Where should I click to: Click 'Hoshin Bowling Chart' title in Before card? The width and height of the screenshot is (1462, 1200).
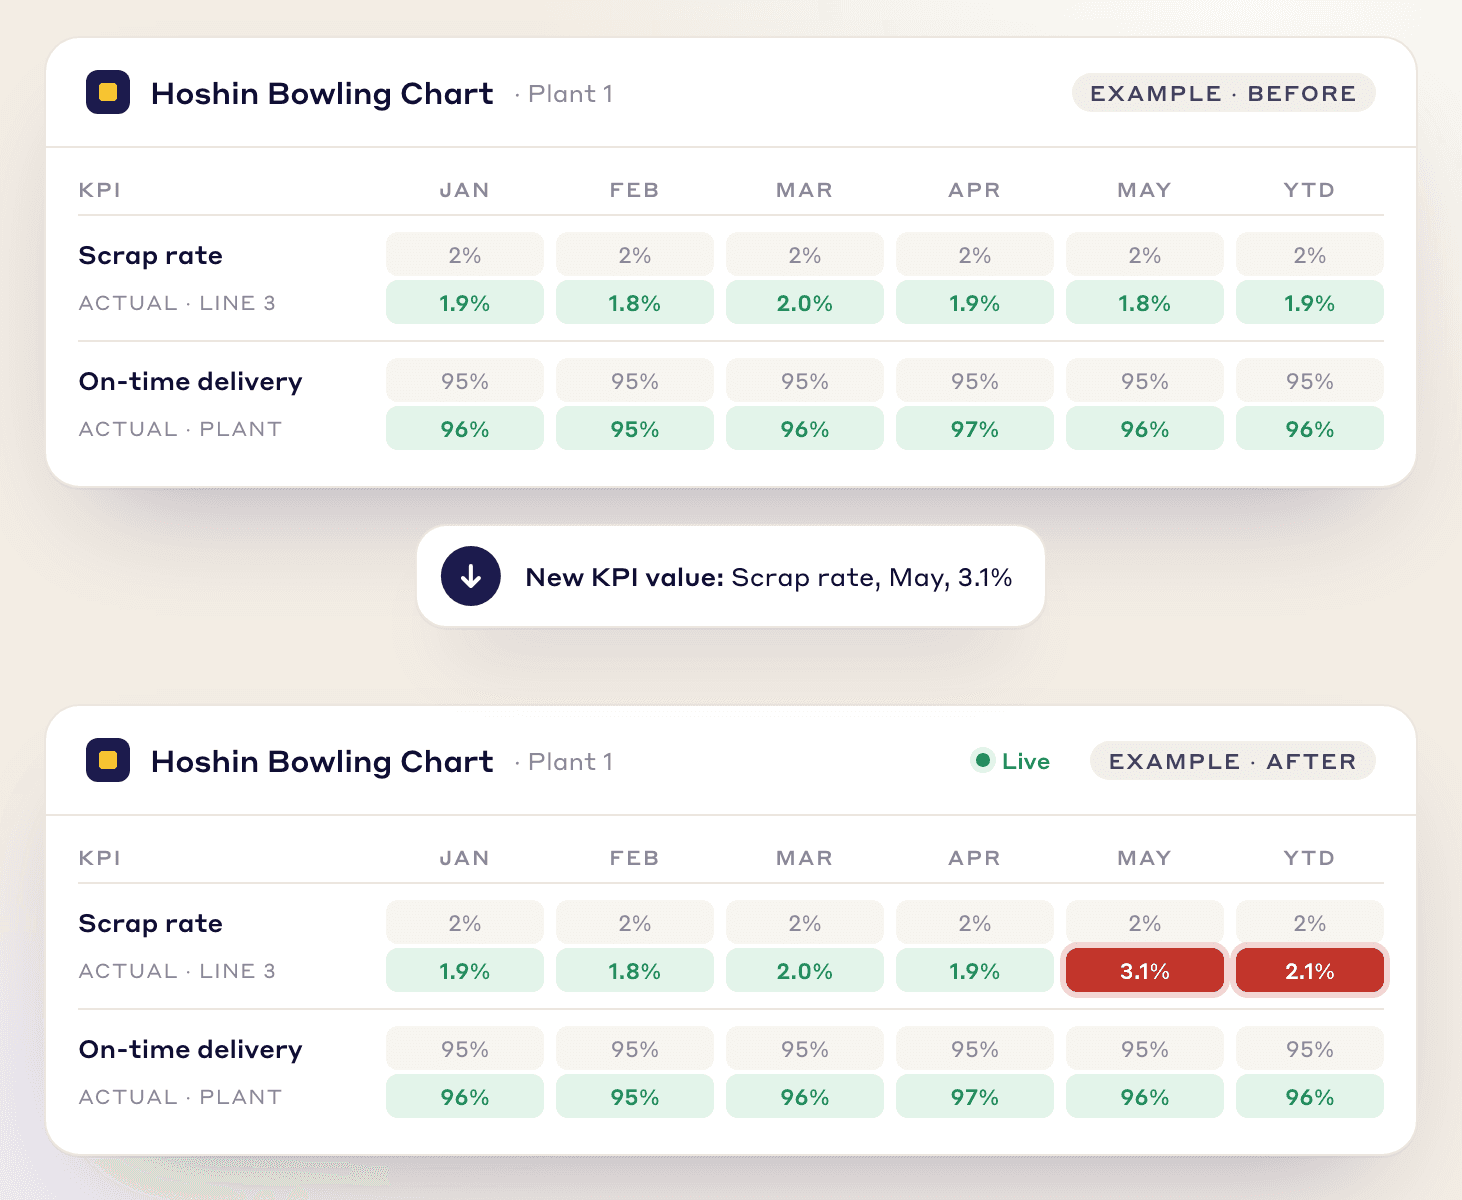322,93
